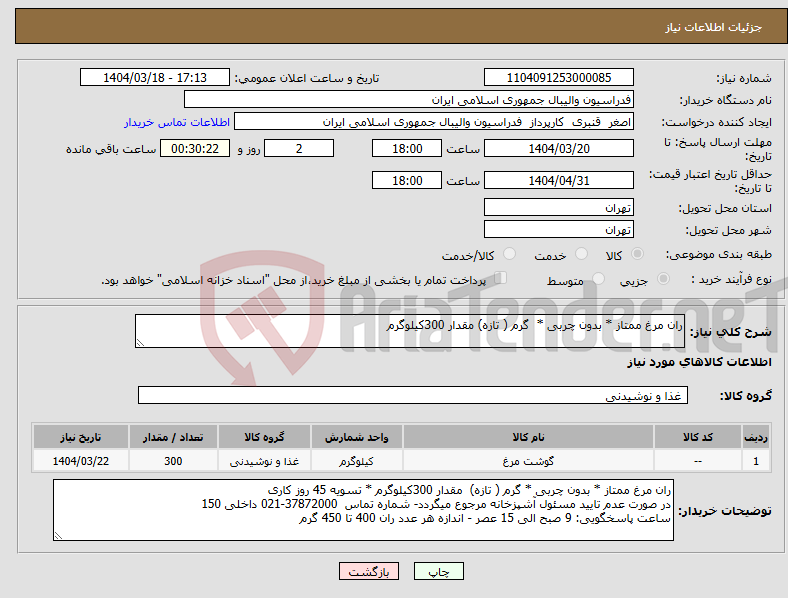Select the متوسط purchase type radio
Image resolution: width=788 pixels, height=598 pixels.
pyautogui.click(x=599, y=278)
